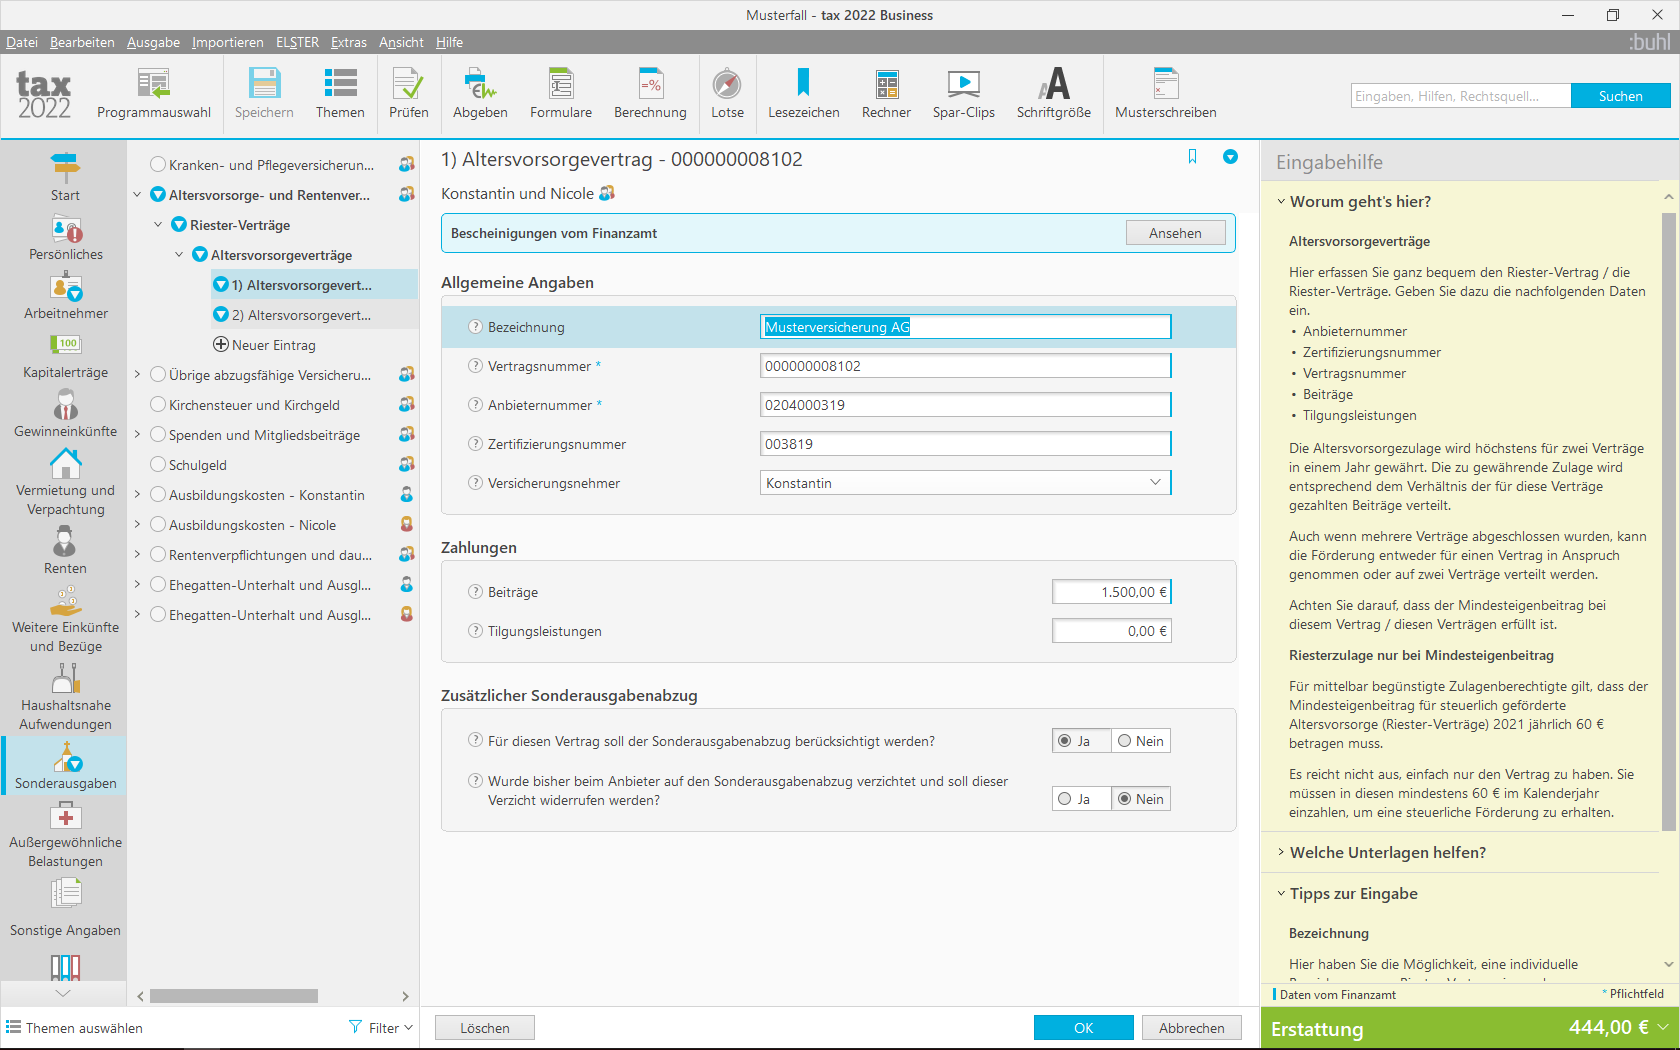
Task: Add bookmark icon next to contract title
Action: click(1192, 157)
